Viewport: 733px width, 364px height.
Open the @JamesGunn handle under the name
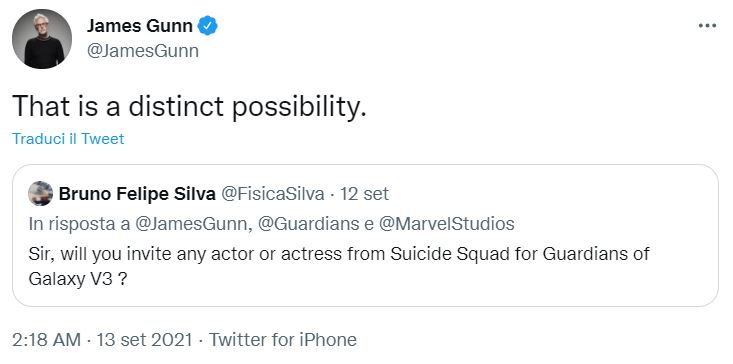pyautogui.click(x=143, y=51)
